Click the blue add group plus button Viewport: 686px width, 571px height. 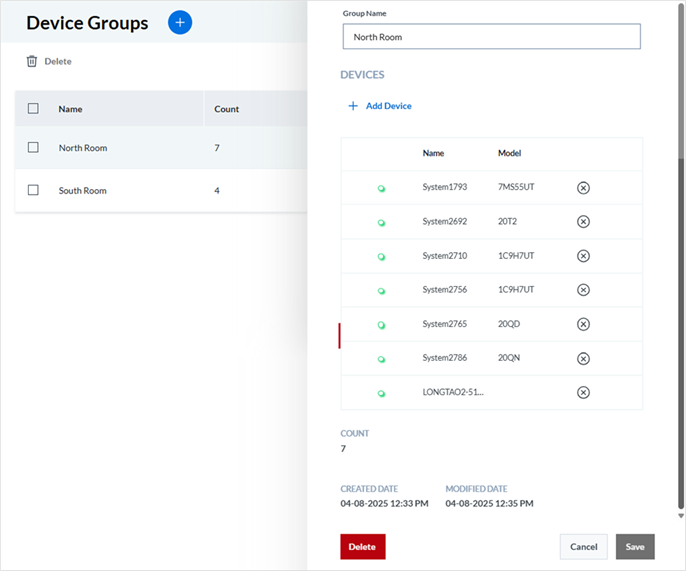[180, 22]
